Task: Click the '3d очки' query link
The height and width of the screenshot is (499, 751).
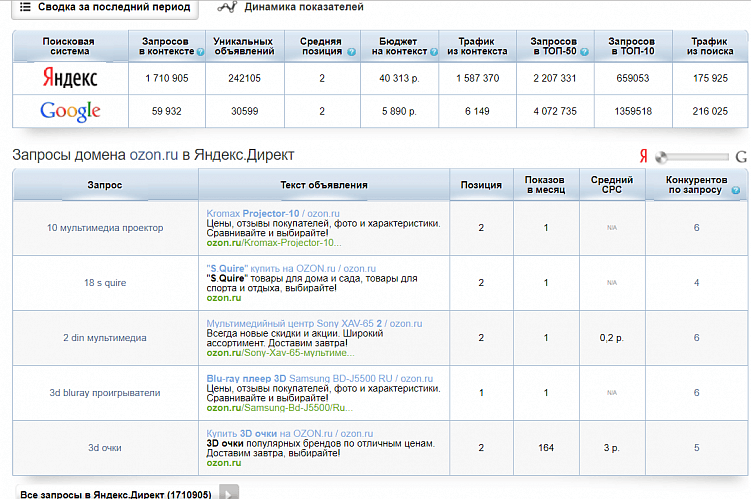Action: (x=105, y=447)
